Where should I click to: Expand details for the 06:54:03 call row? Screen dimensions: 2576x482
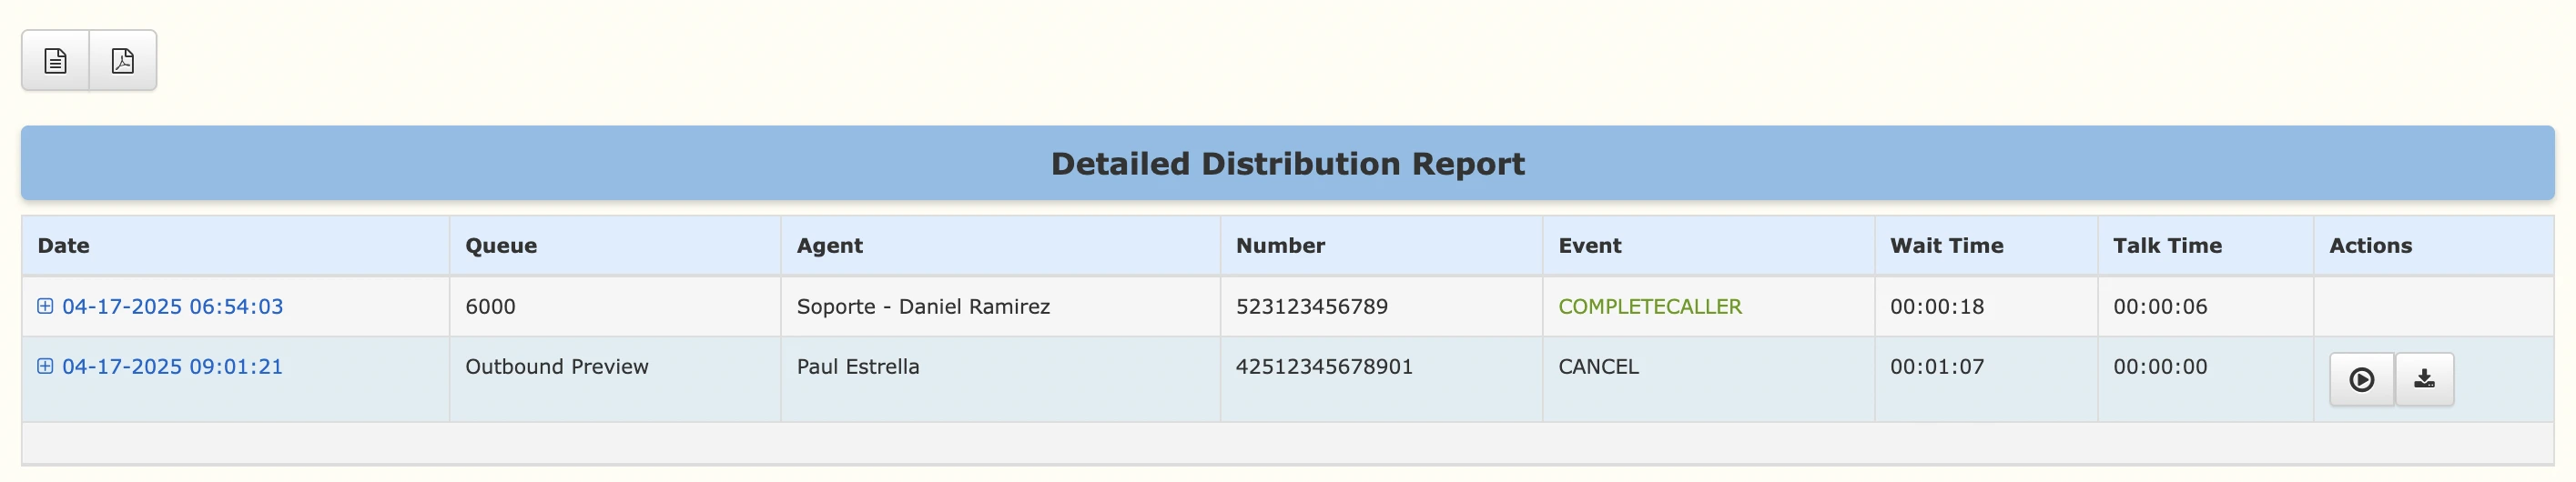(x=45, y=306)
